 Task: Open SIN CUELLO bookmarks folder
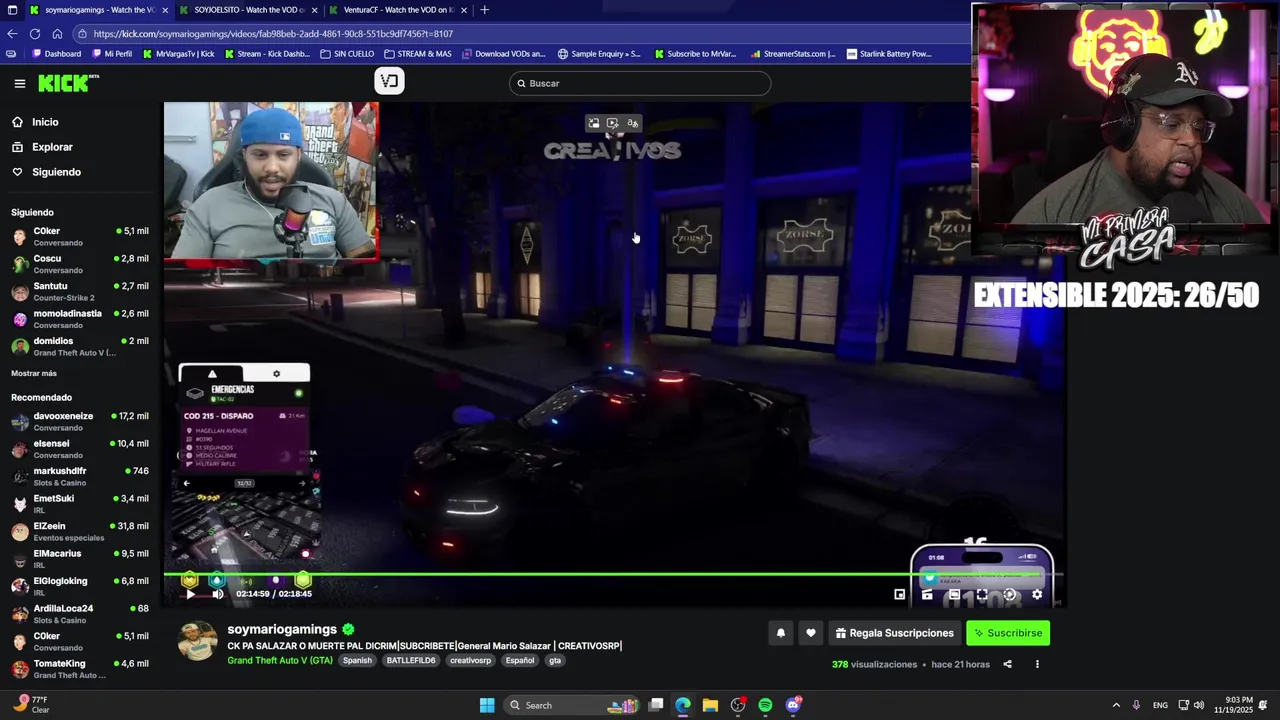[x=347, y=54]
